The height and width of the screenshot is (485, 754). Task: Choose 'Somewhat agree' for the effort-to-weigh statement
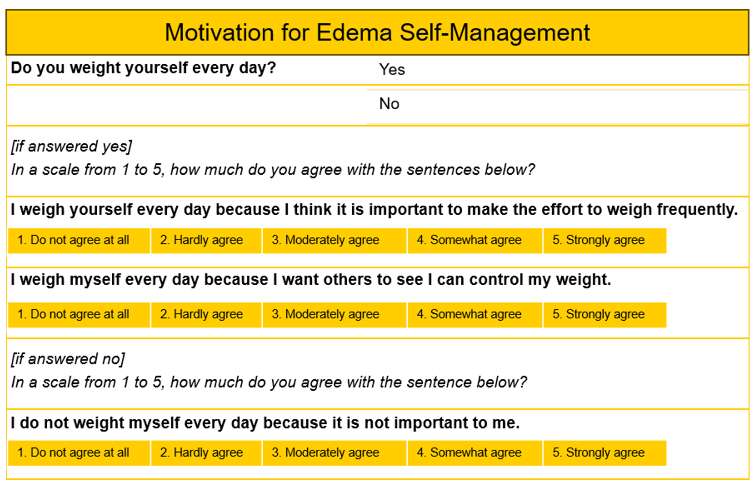[475, 241]
